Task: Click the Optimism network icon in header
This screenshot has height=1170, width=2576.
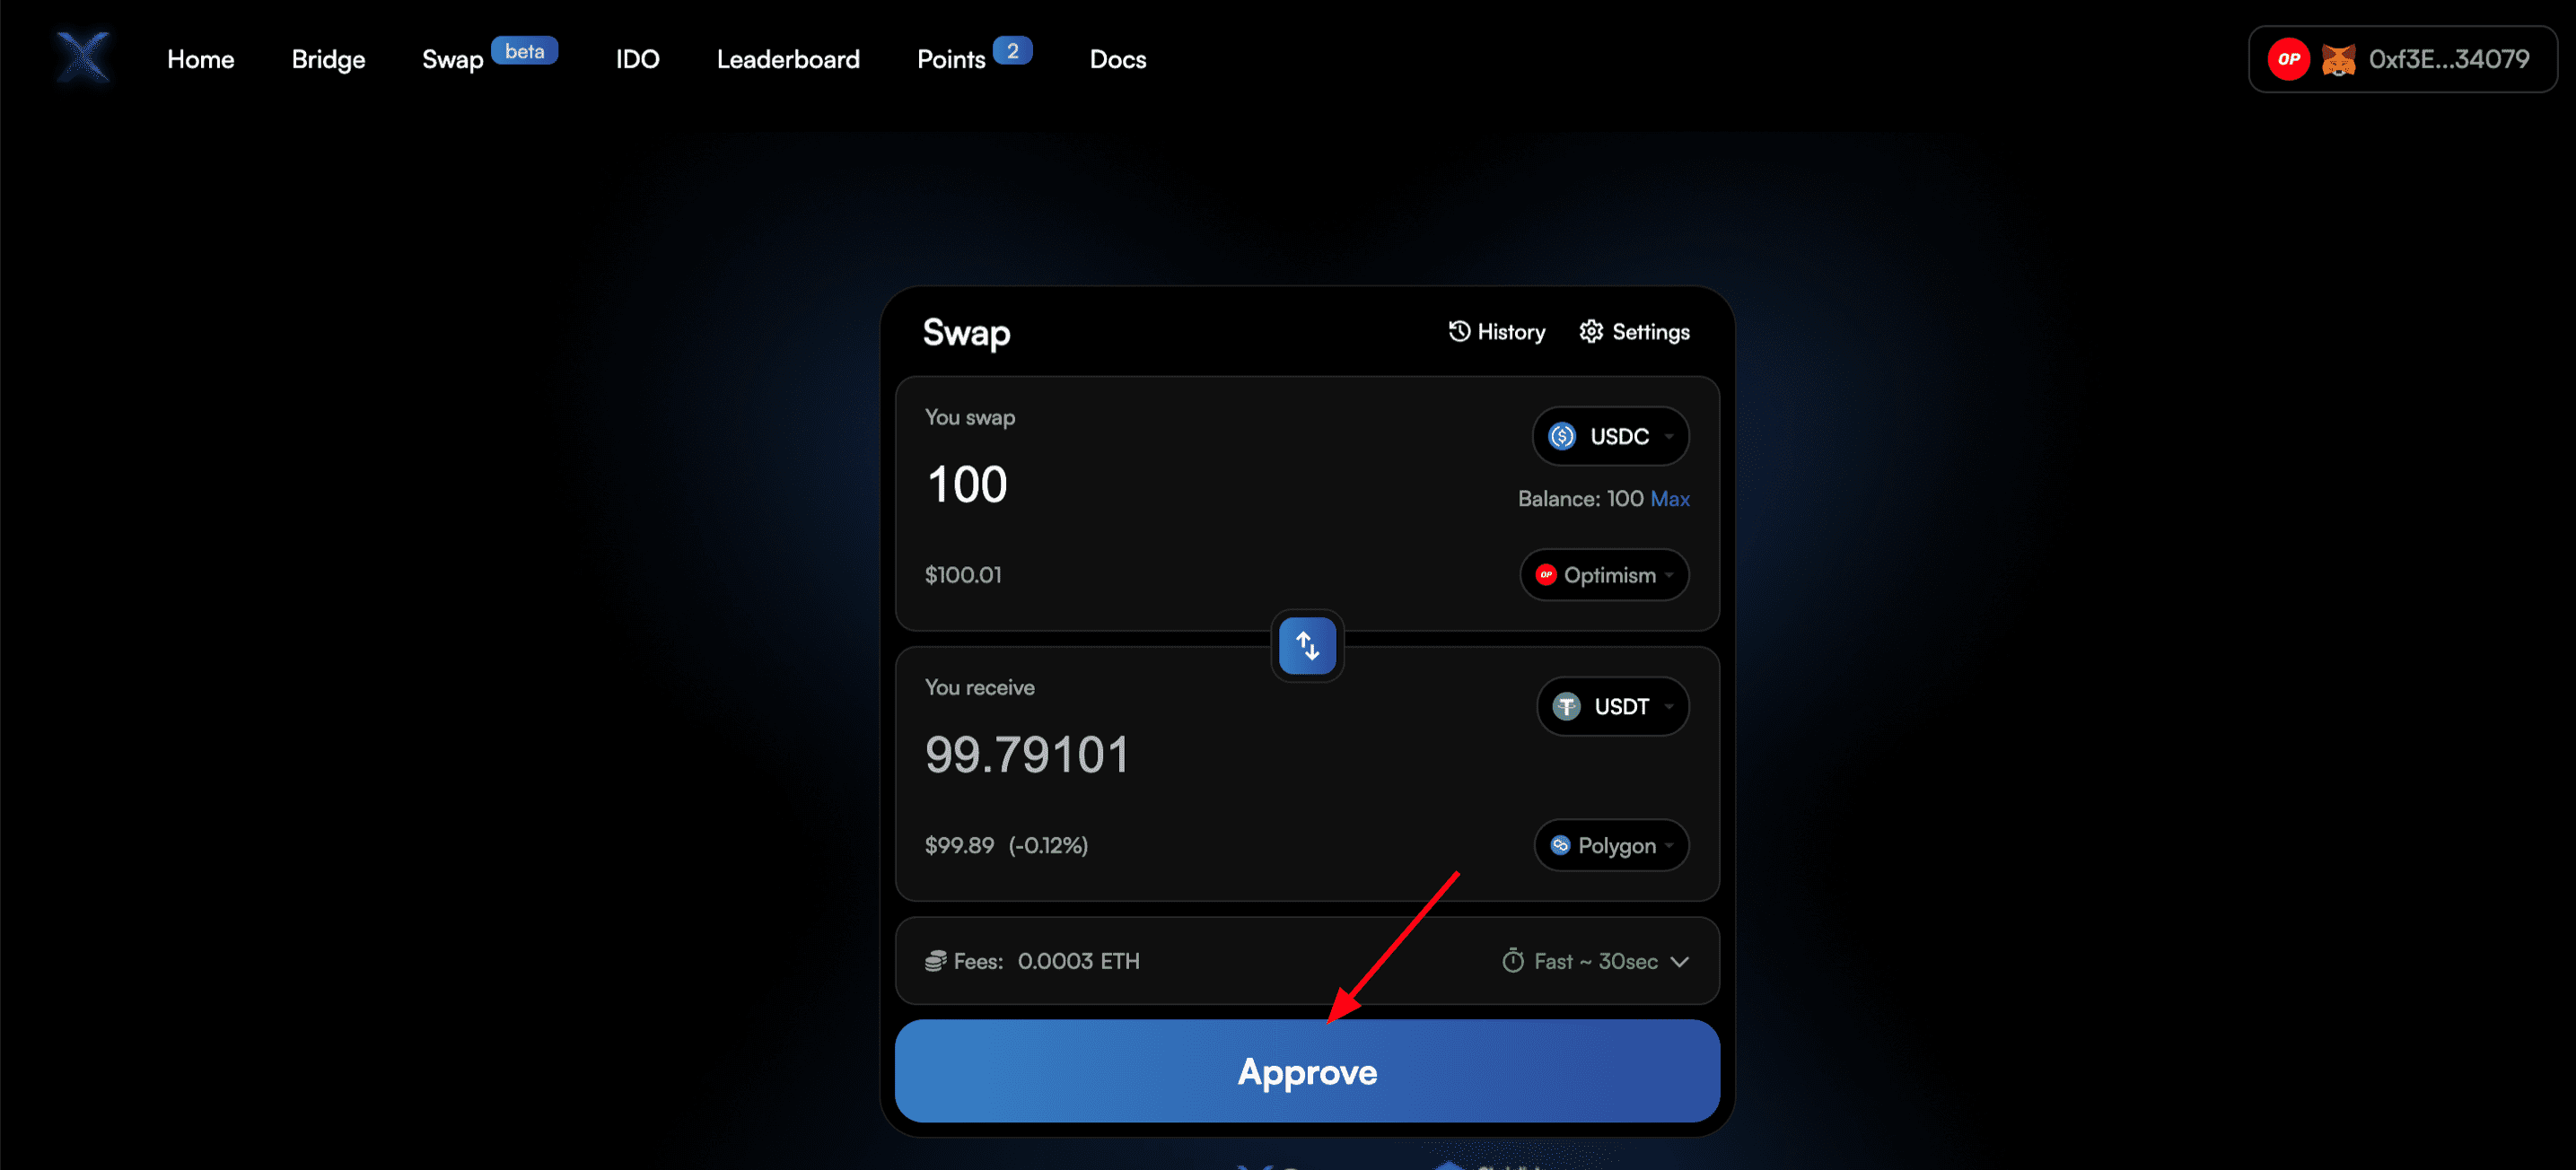Action: (2288, 59)
